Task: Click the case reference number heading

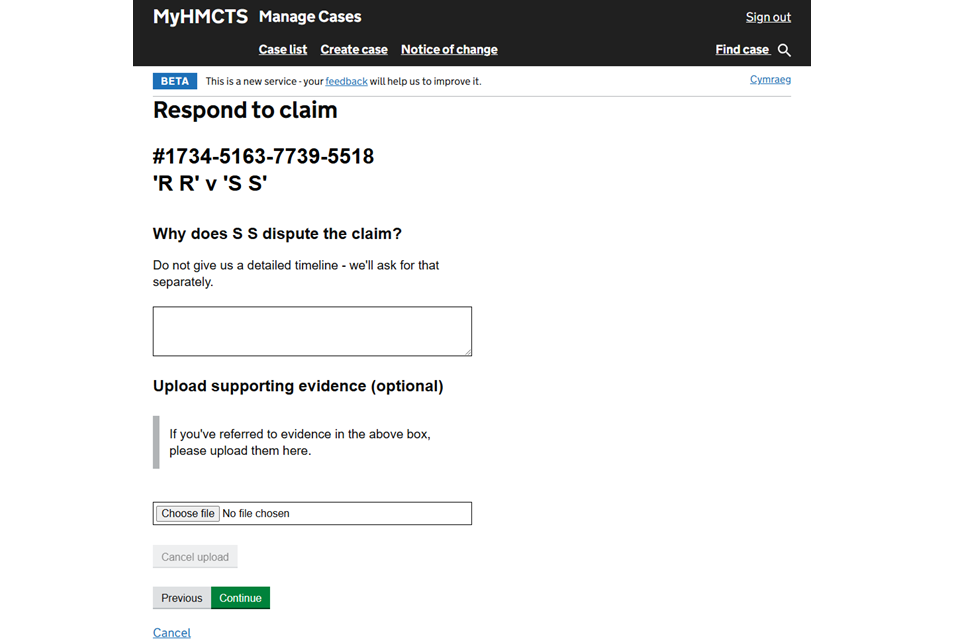Action: (x=263, y=157)
